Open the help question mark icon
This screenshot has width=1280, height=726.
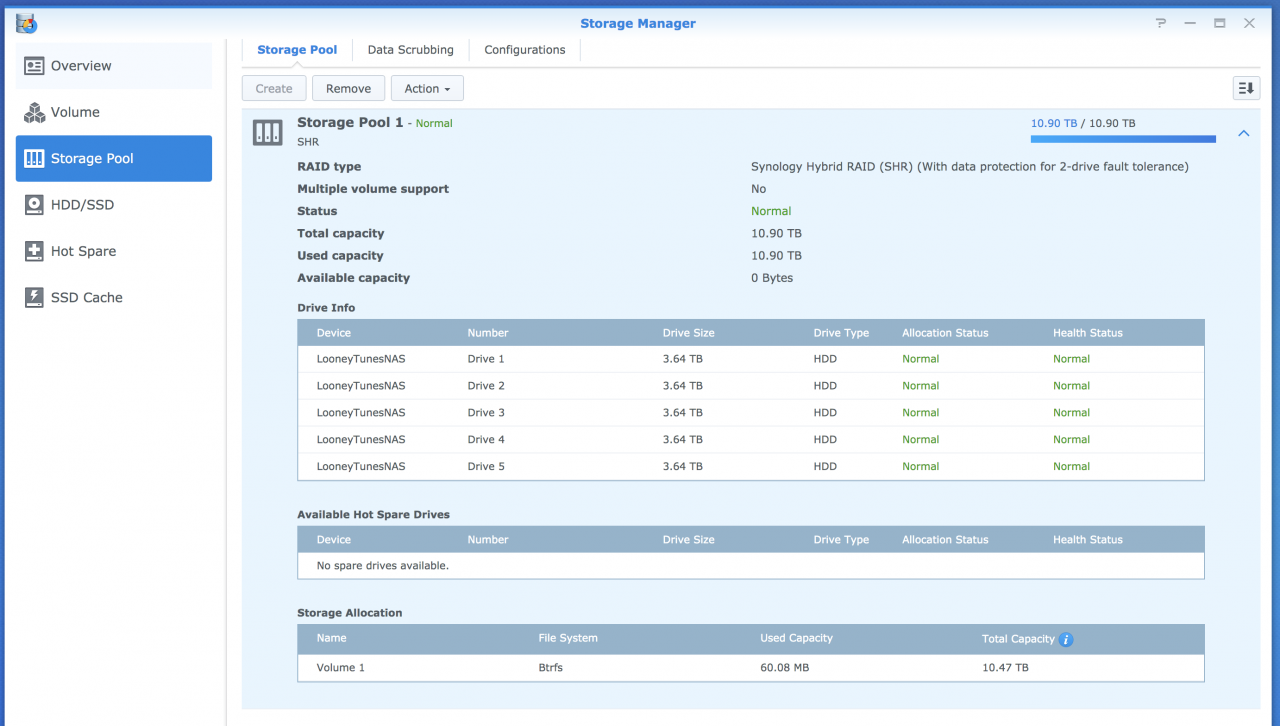[1161, 23]
